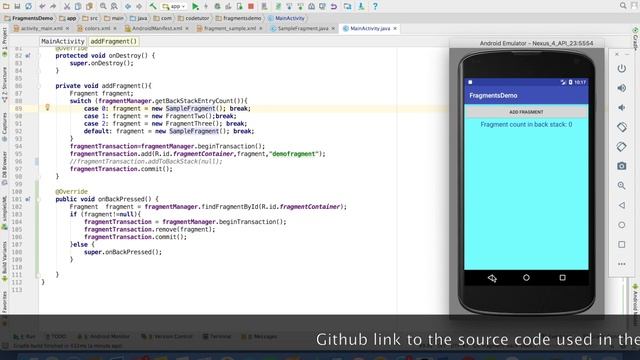Click the emulator sidebar overview square
This screenshot has height=360, width=640.
coord(622,244)
